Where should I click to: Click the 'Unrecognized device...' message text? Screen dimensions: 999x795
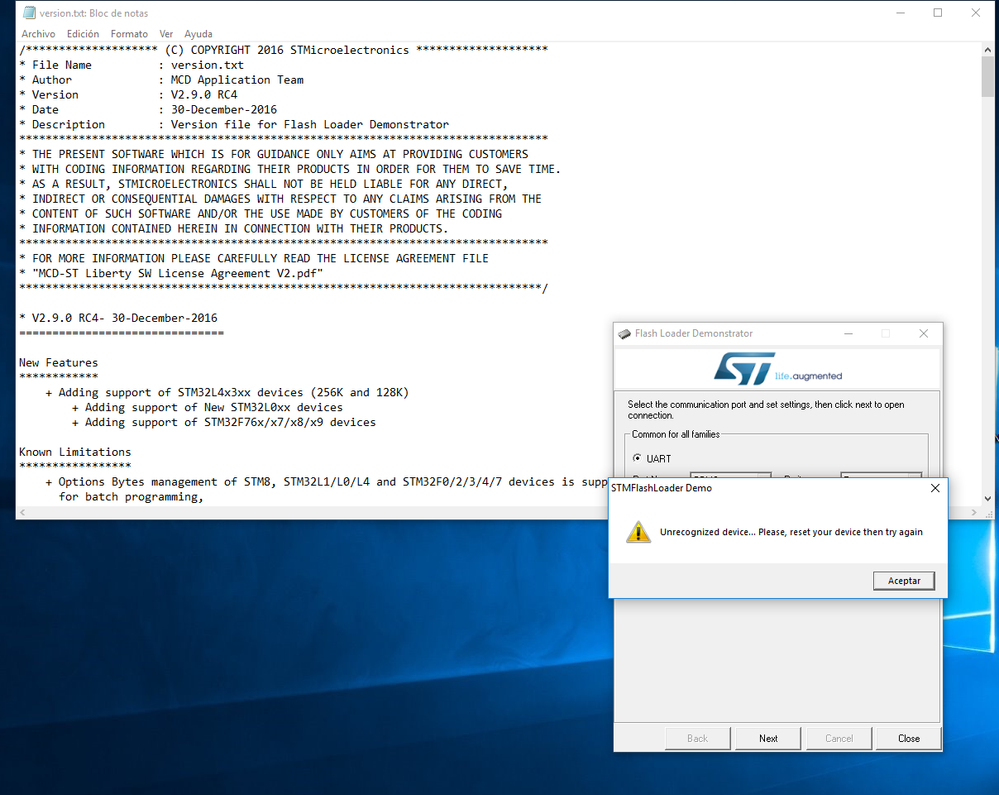tap(791, 532)
